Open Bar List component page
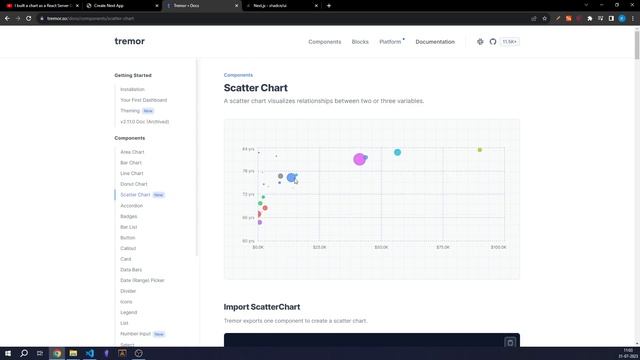This screenshot has width=640, height=360. [x=129, y=227]
